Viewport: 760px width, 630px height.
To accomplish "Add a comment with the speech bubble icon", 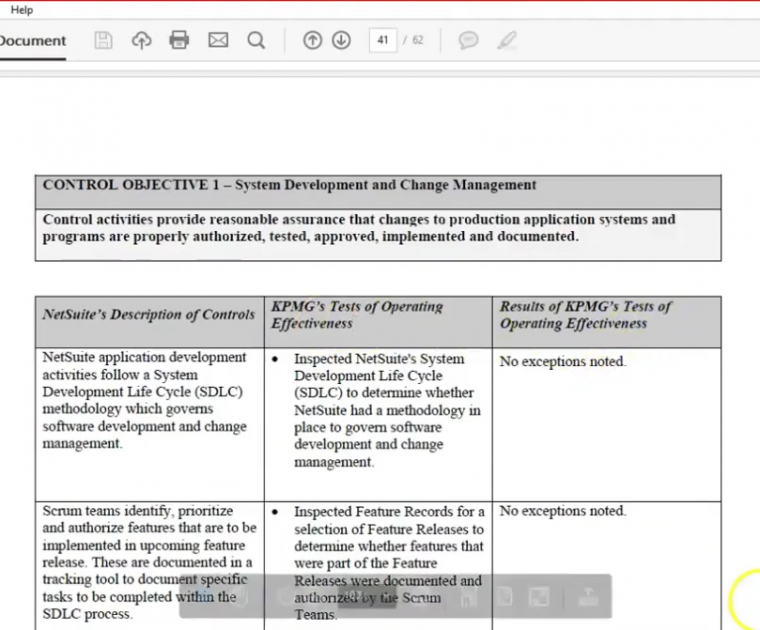I will [x=468, y=41].
